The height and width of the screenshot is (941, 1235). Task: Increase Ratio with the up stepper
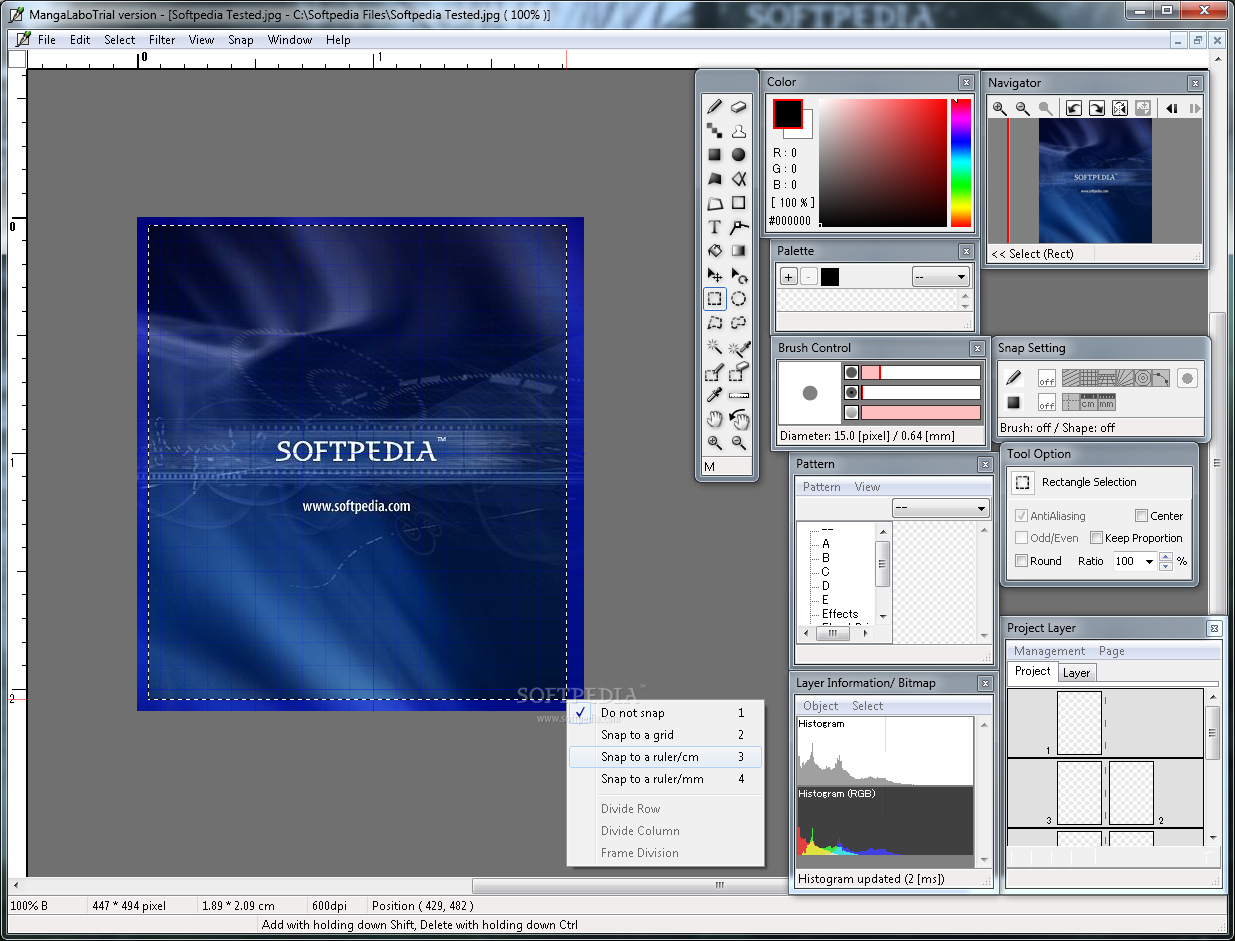(1165, 557)
